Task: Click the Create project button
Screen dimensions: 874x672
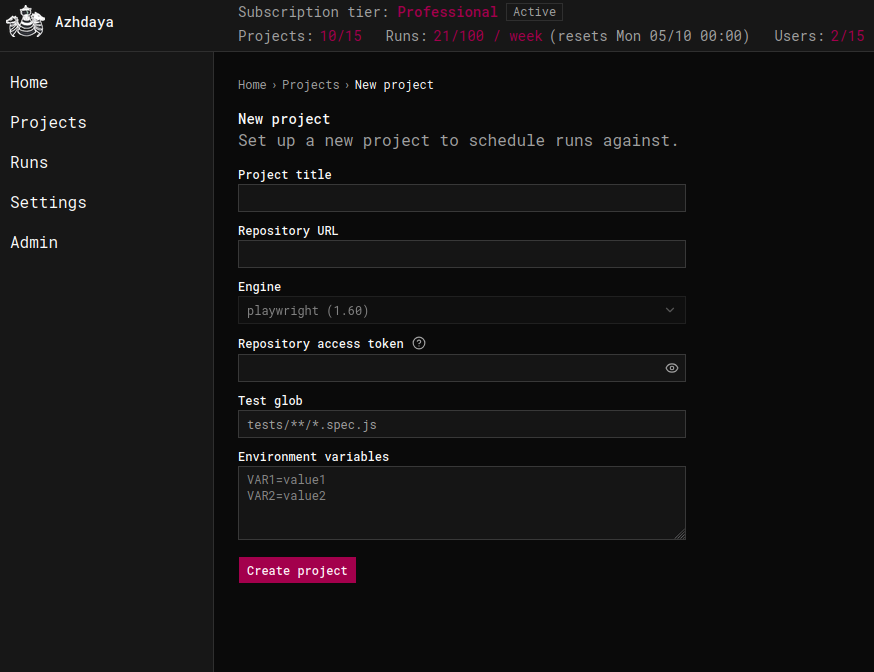Action: [297, 570]
